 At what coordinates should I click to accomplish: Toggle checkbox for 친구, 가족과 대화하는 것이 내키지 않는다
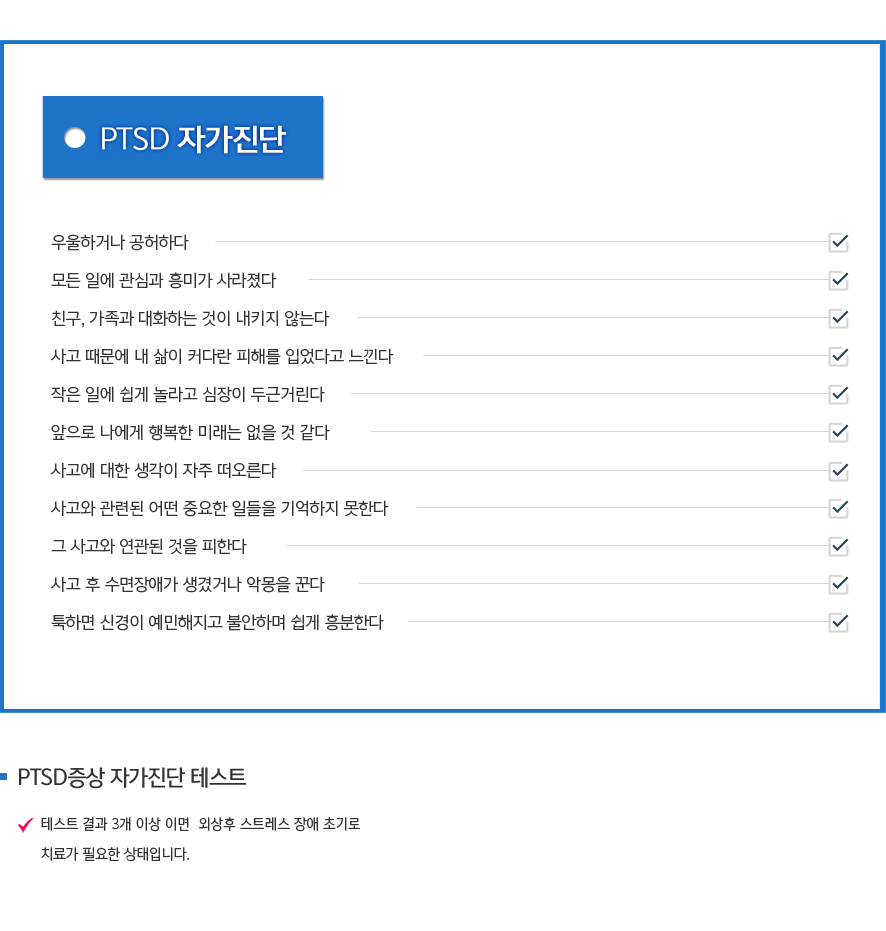click(x=838, y=318)
